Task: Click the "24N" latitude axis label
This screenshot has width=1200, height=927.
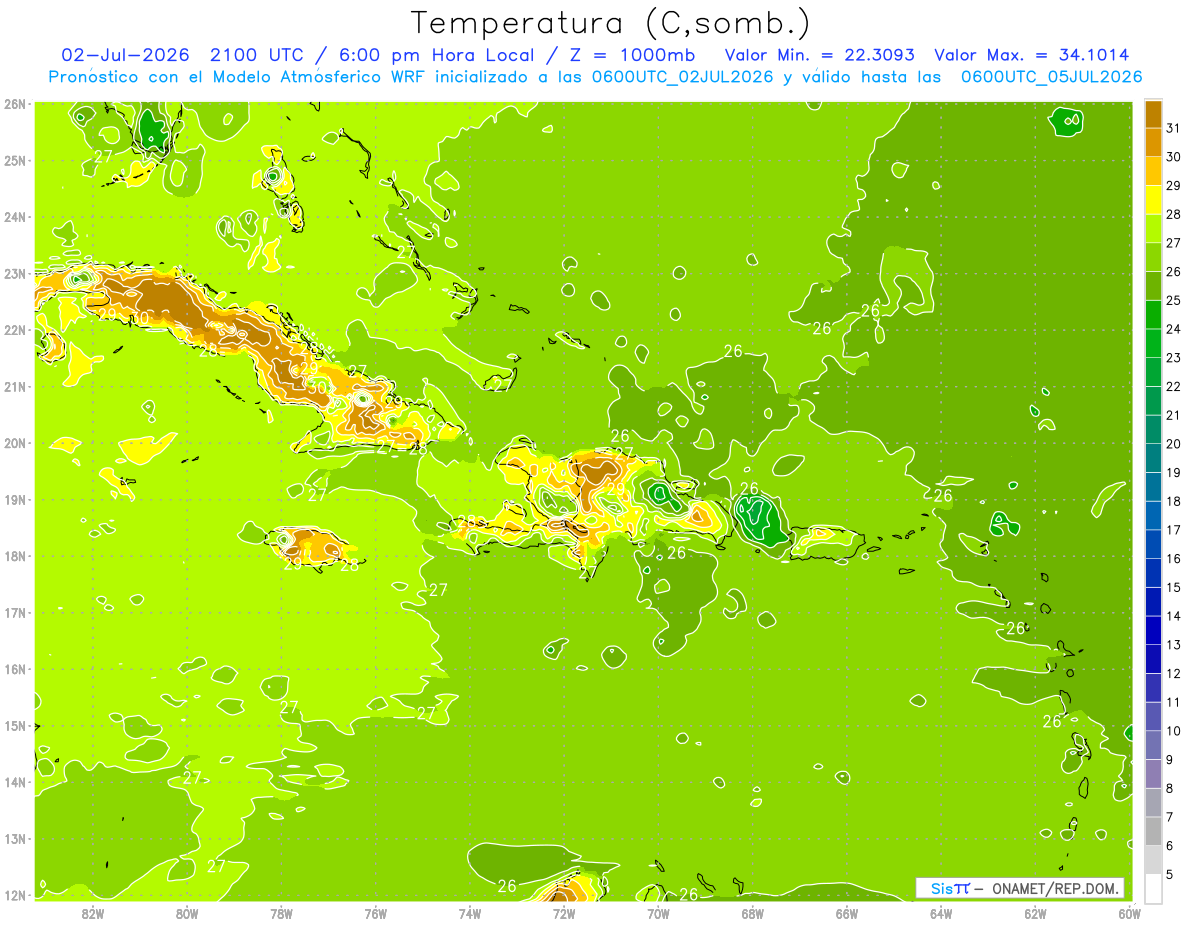Action: click(x=15, y=216)
